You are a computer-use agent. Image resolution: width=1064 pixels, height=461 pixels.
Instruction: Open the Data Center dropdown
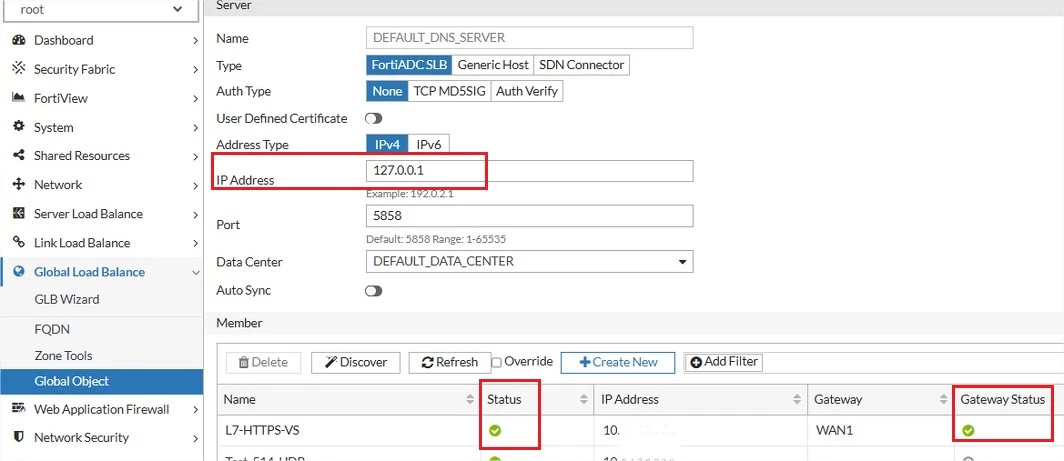pyautogui.click(x=529, y=261)
